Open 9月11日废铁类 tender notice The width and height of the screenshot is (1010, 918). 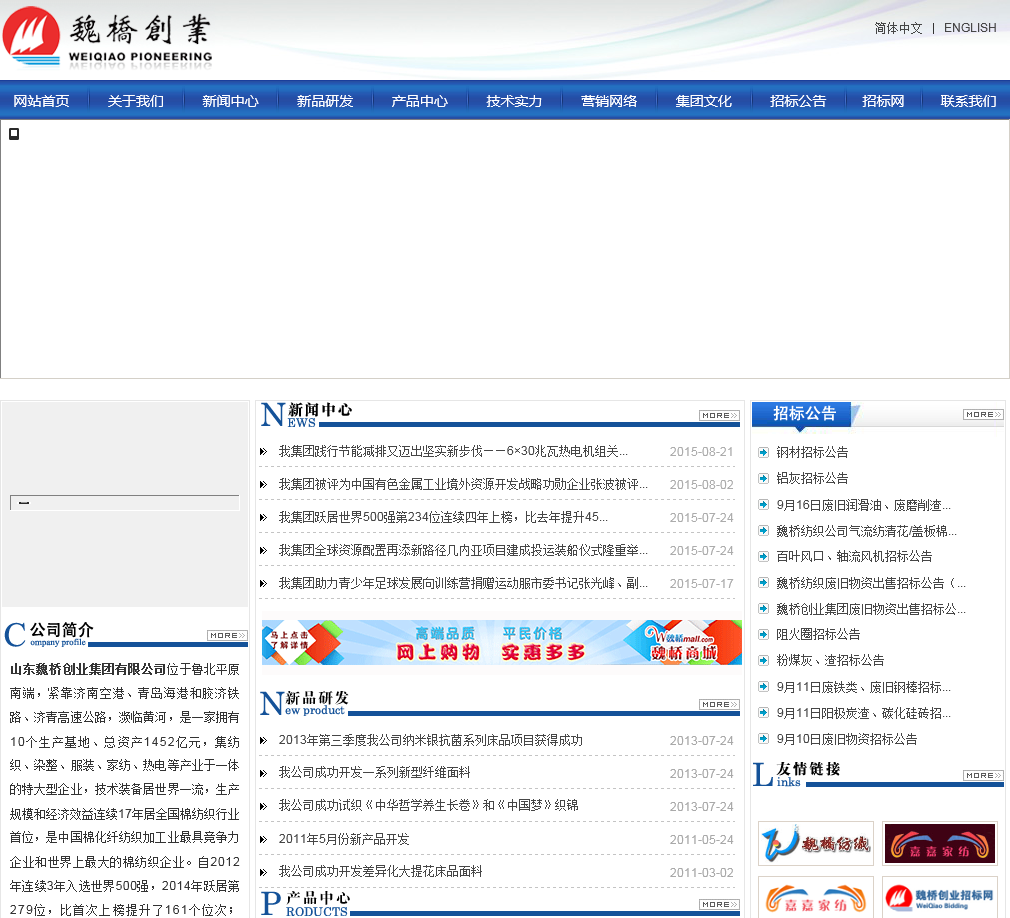coord(864,687)
